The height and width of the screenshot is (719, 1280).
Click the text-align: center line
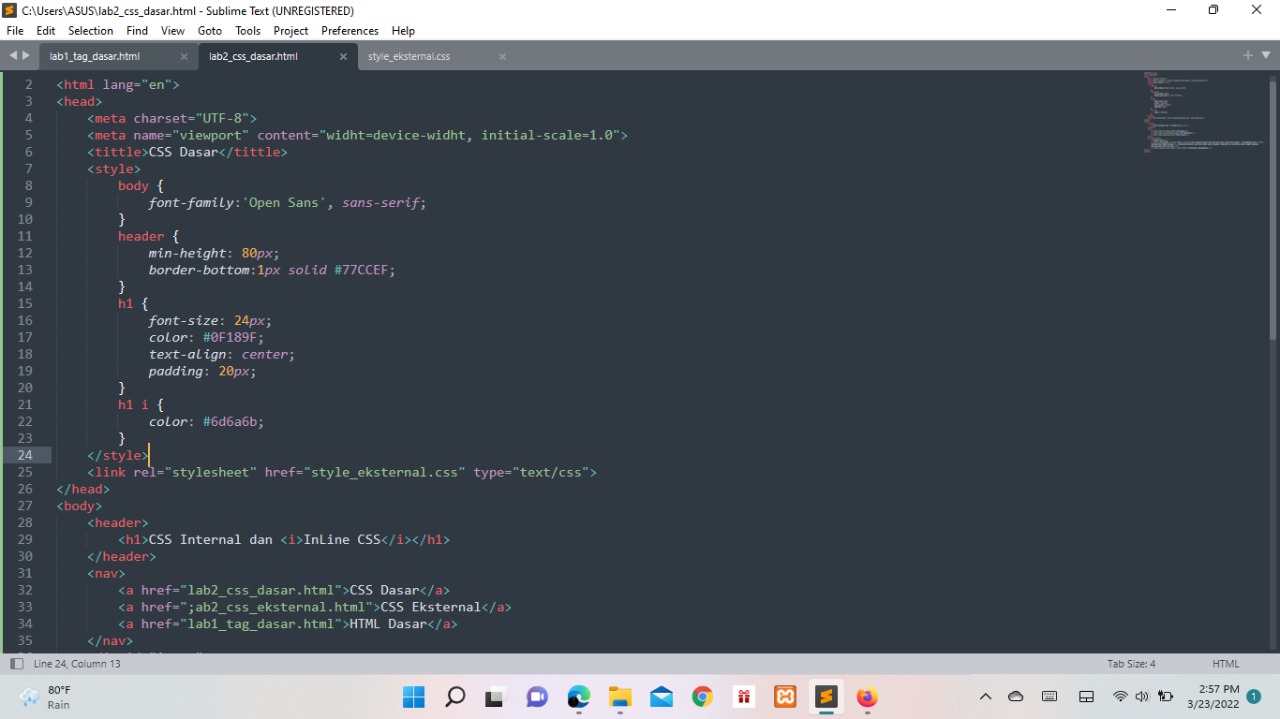point(221,354)
